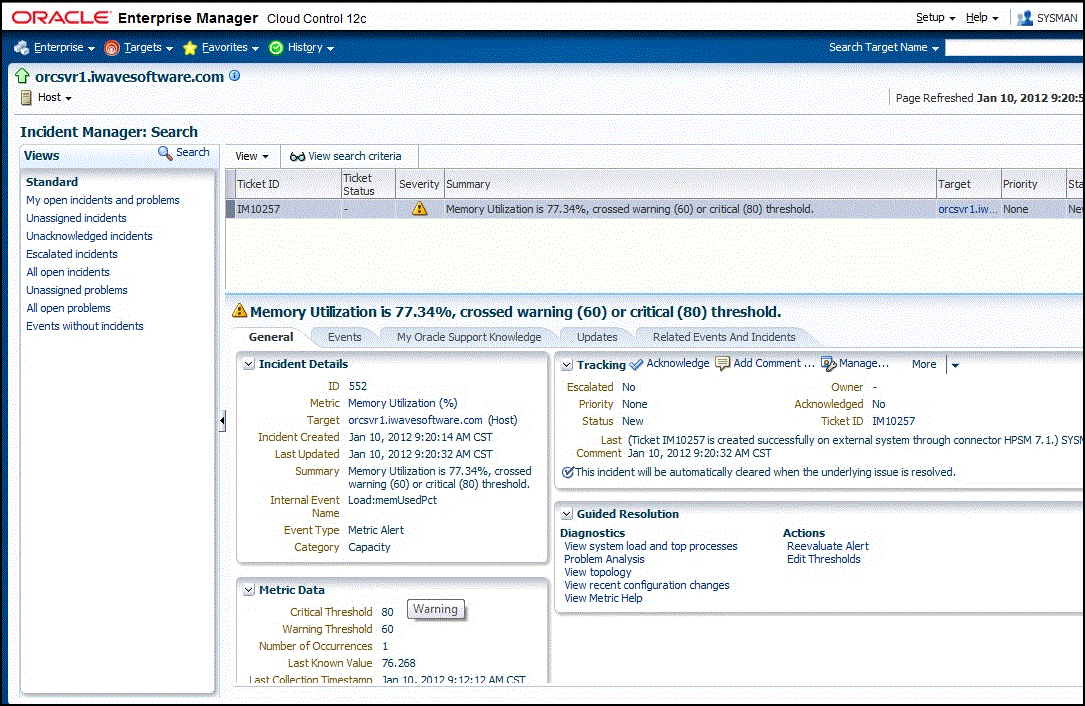This screenshot has height=706, width=1085.
Task: Open the Help dropdown
Action: click(982, 18)
